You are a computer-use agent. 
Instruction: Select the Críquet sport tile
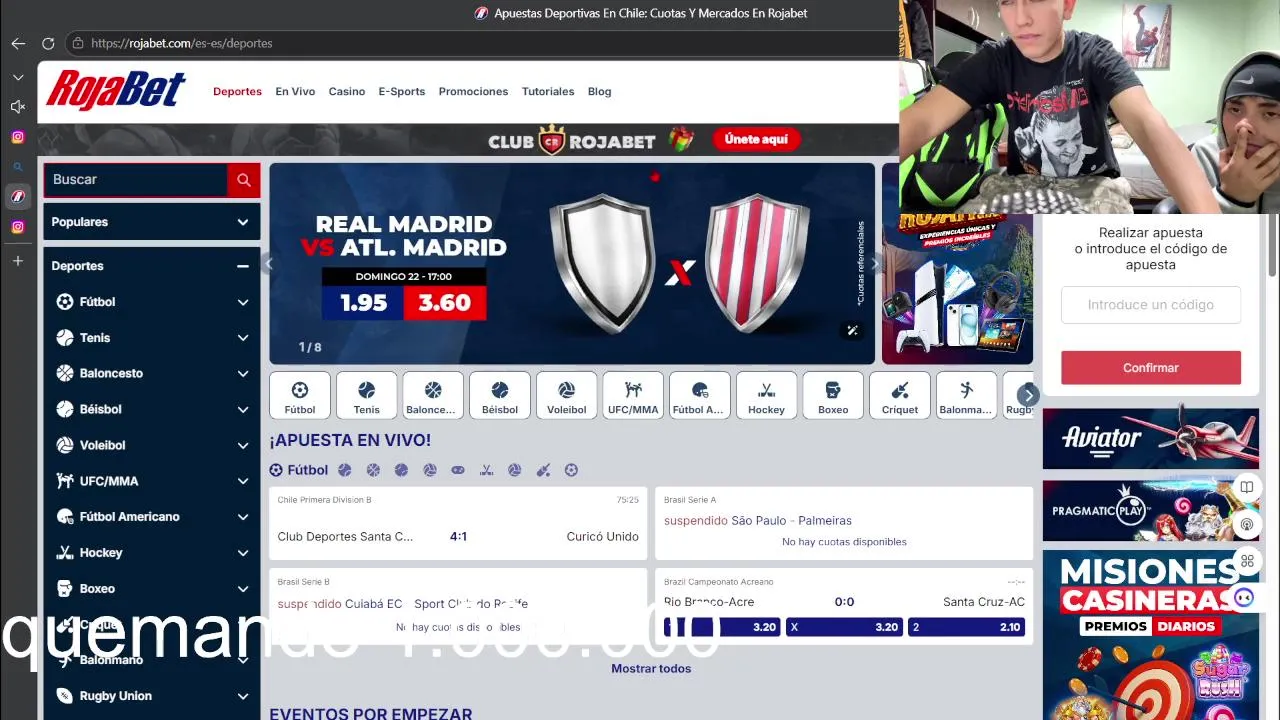pos(900,395)
